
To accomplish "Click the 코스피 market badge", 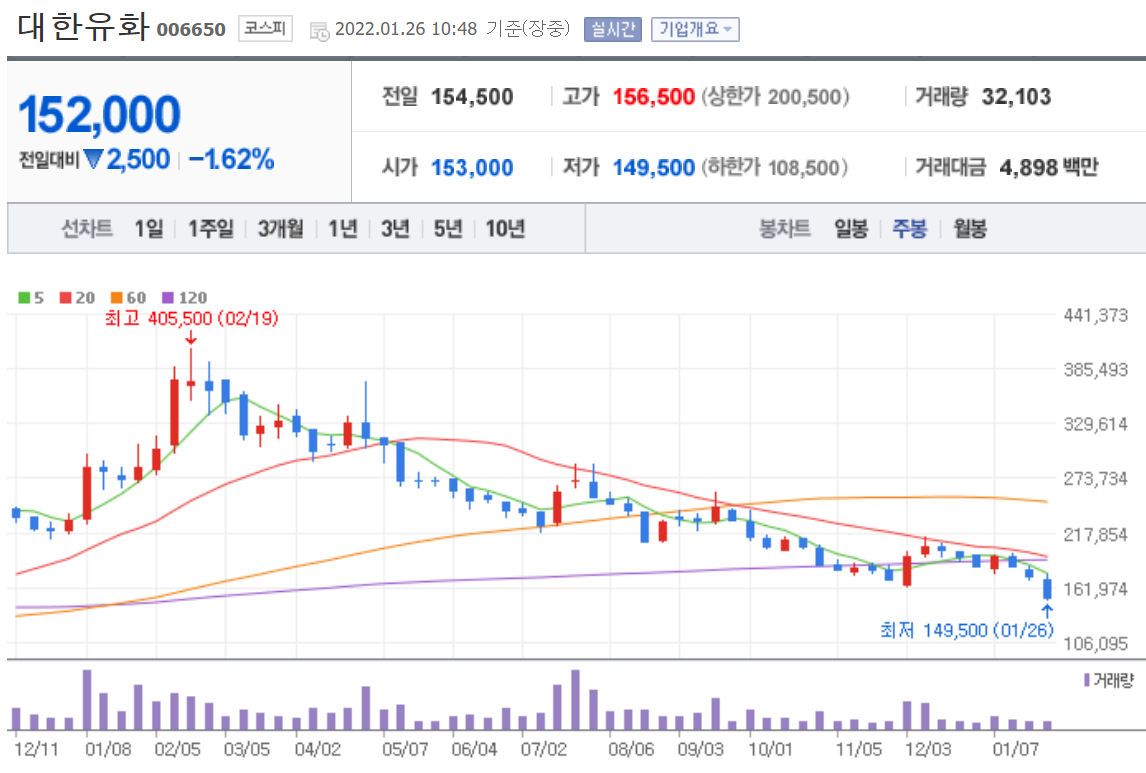I will pos(265,28).
